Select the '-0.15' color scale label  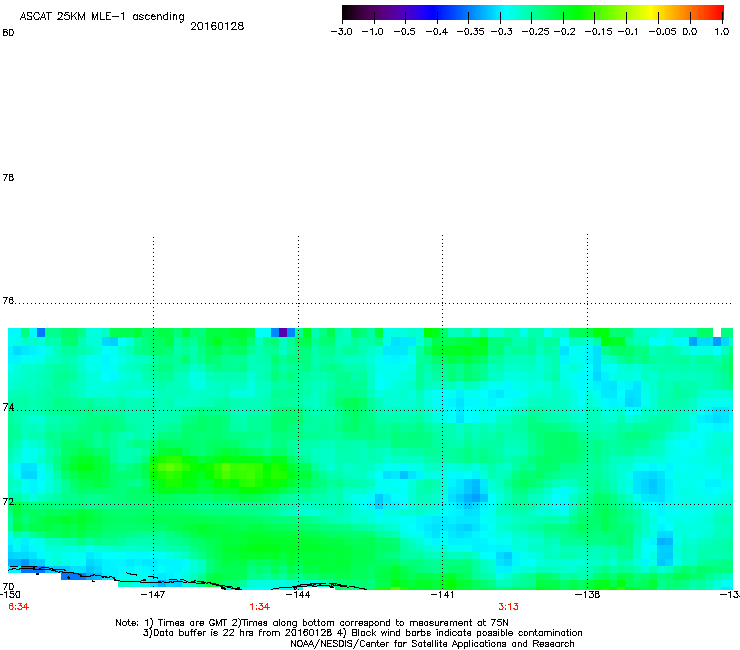(x=598, y=32)
